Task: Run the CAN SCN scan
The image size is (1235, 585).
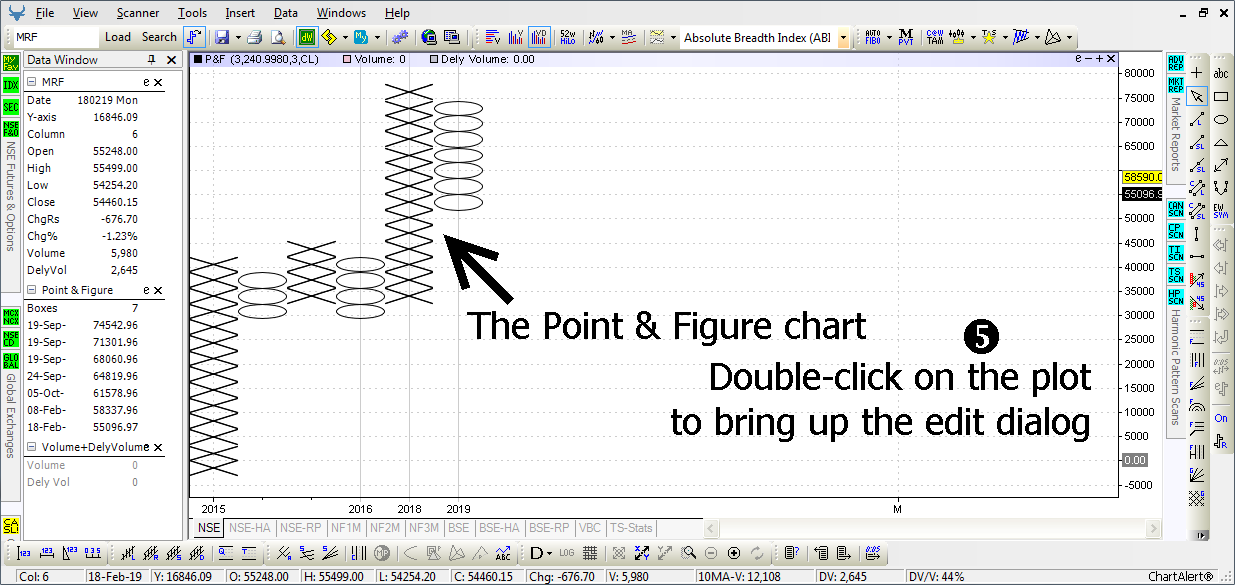Action: pos(1176,209)
